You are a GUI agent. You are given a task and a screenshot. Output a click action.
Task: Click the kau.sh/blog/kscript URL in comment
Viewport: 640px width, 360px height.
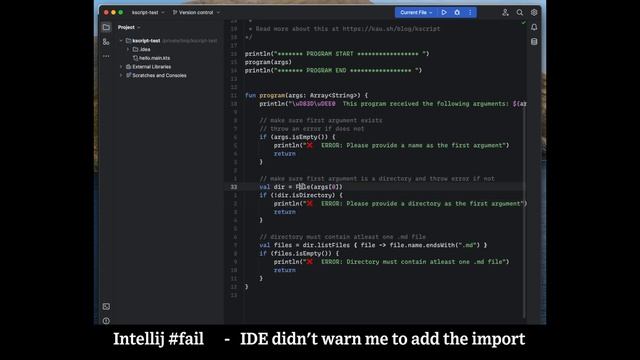click(391, 29)
